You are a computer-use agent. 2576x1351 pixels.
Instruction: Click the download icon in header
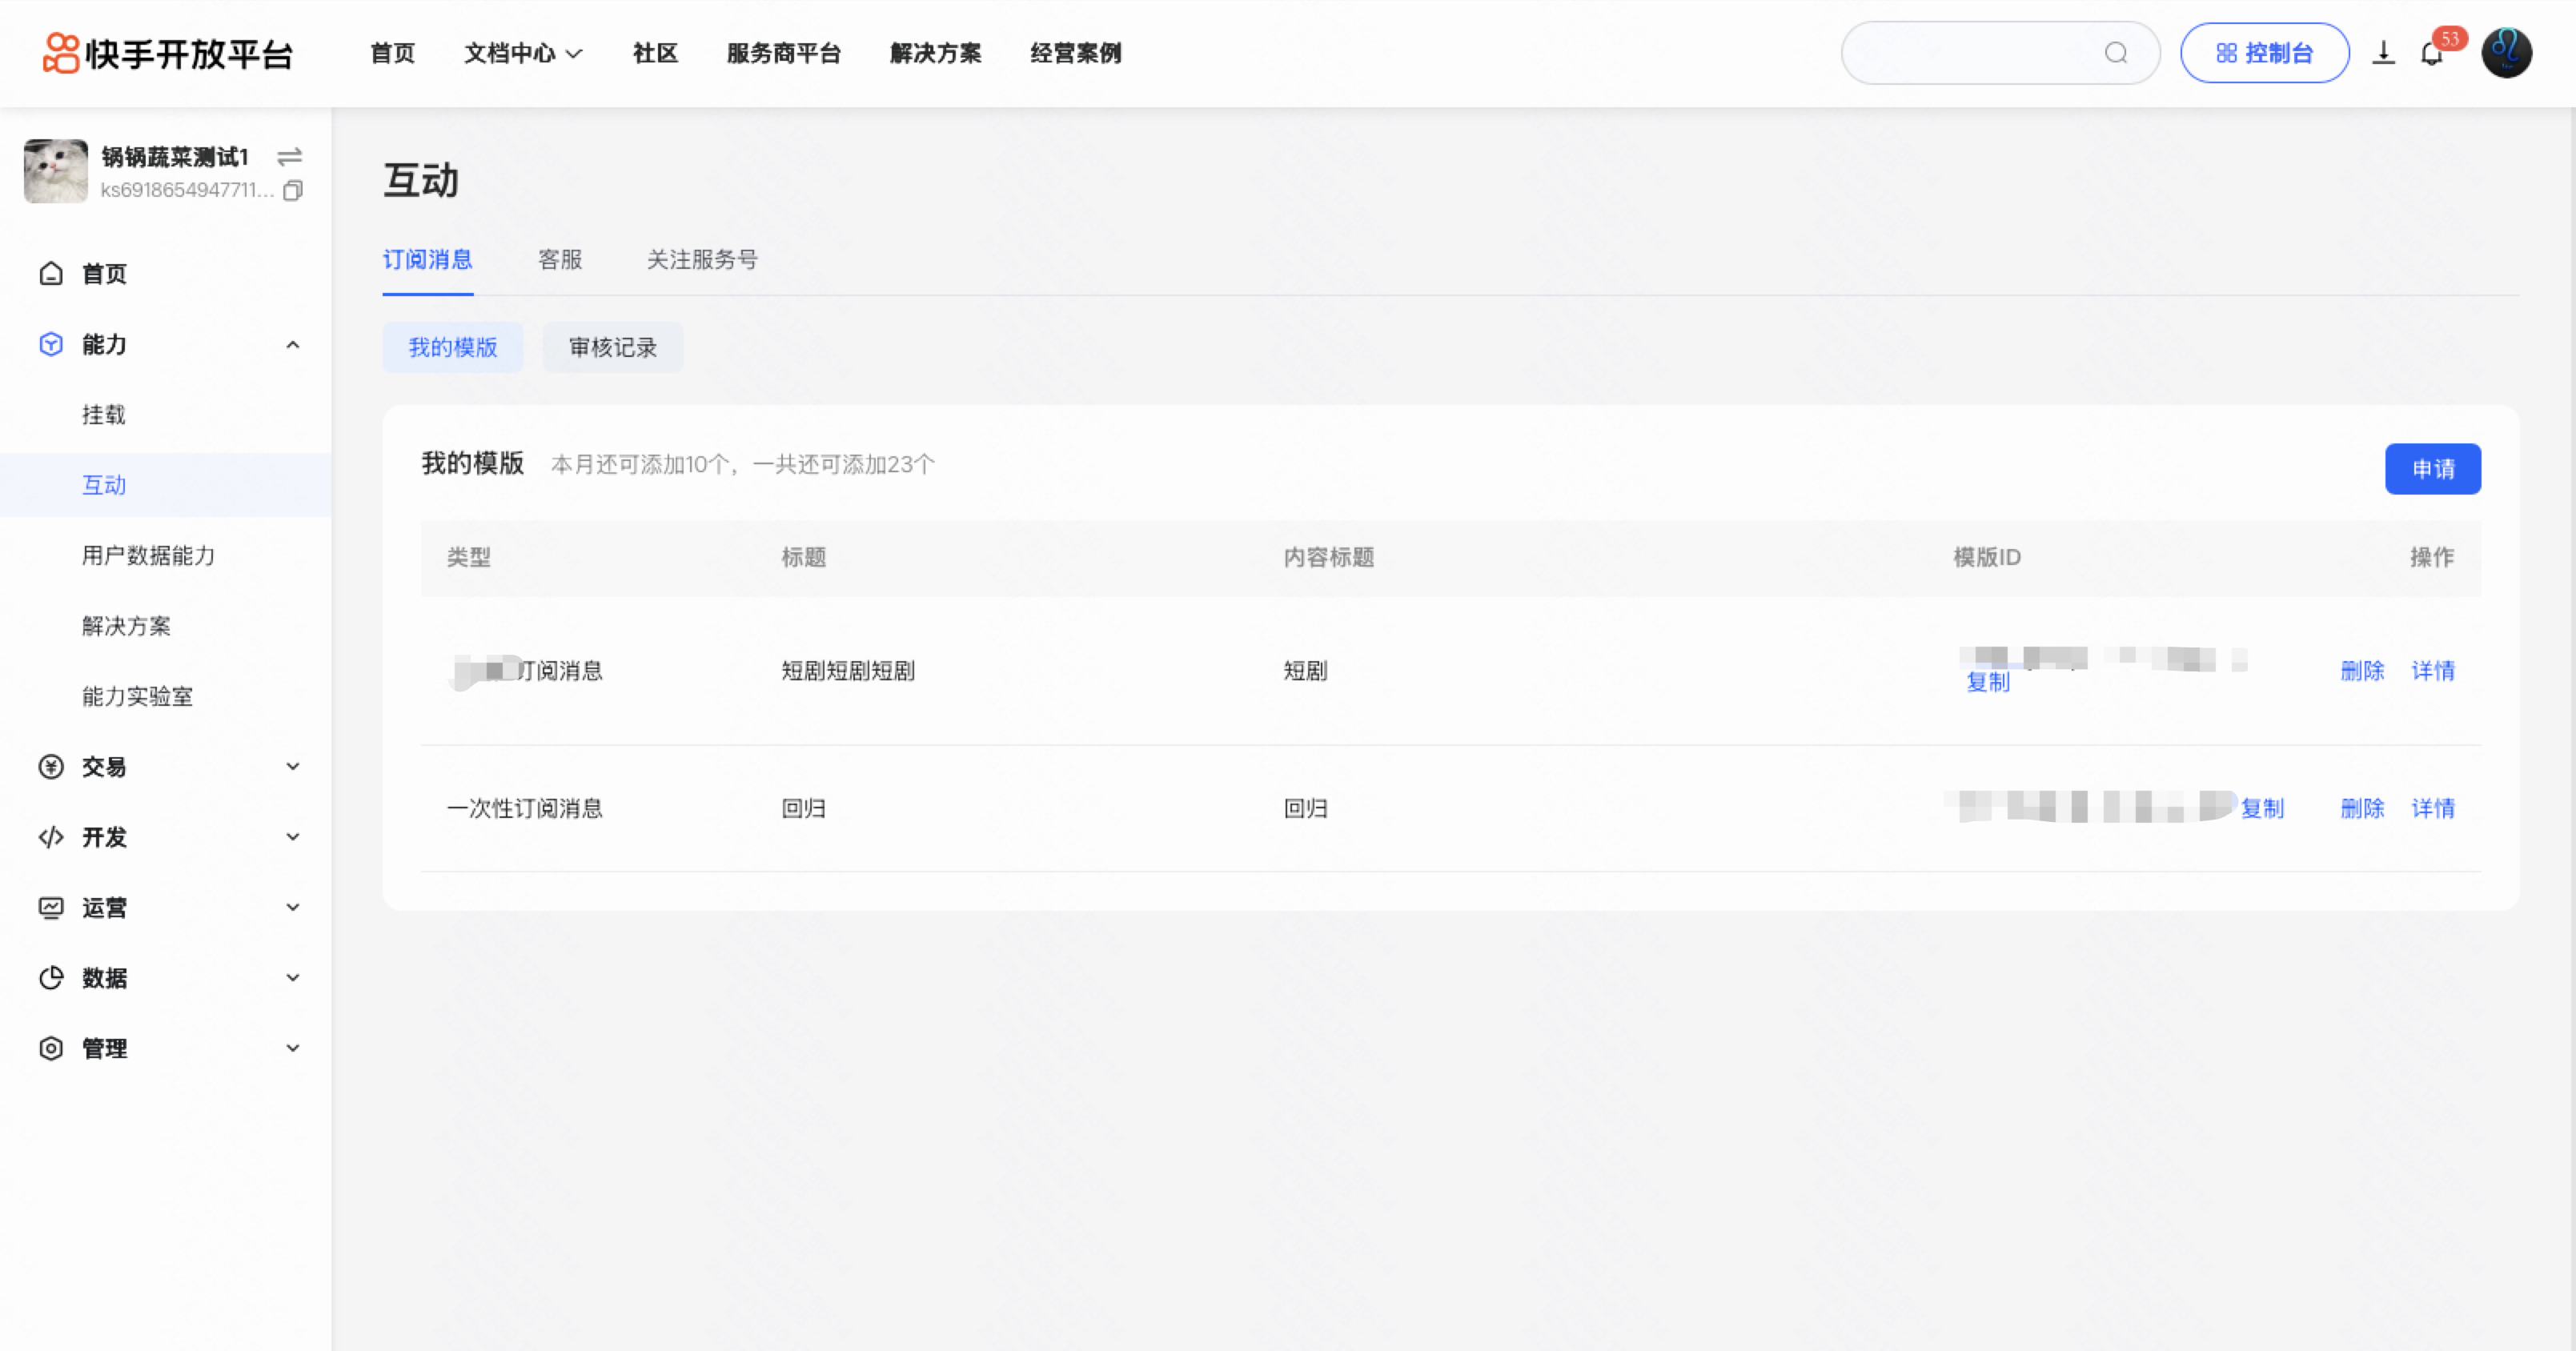[2383, 53]
